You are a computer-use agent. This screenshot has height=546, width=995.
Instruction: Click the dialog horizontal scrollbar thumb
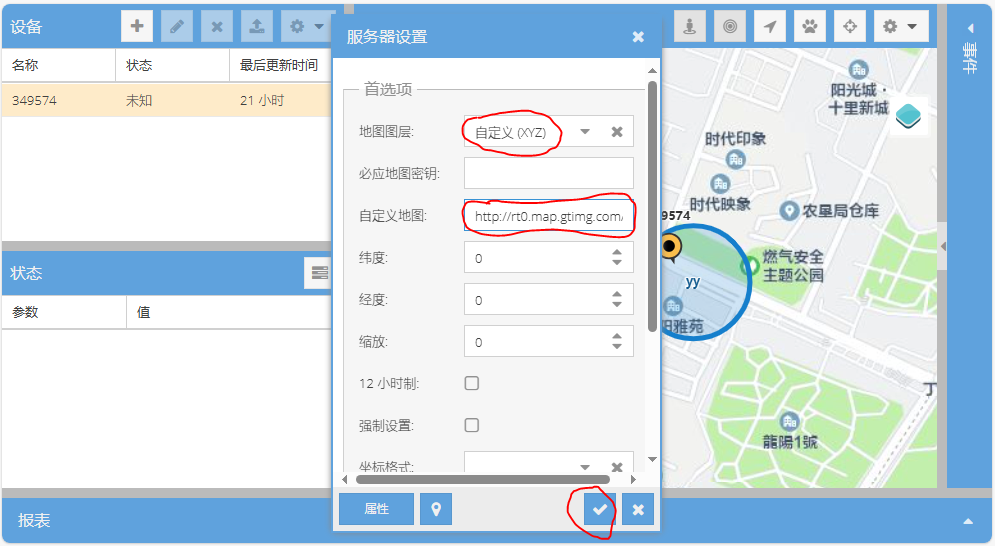point(483,479)
